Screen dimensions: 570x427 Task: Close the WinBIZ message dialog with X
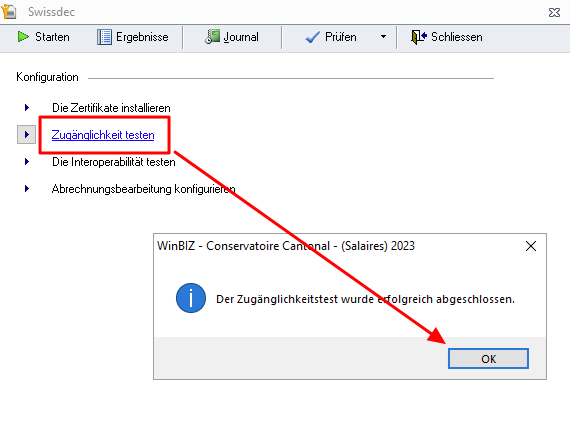[x=531, y=246]
